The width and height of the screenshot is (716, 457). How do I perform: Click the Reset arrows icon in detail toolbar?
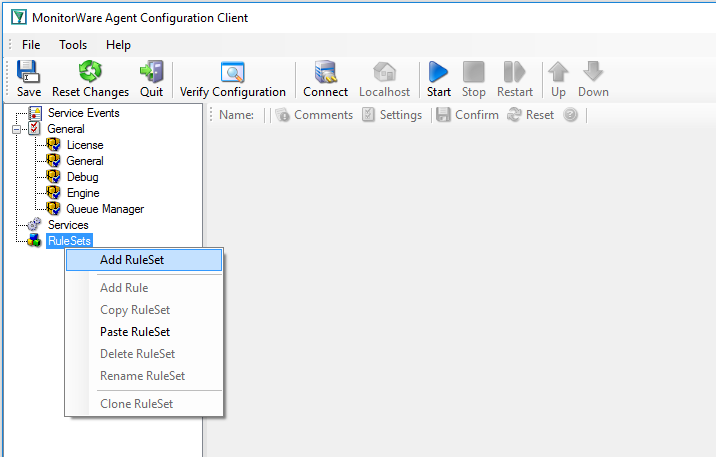[514, 115]
